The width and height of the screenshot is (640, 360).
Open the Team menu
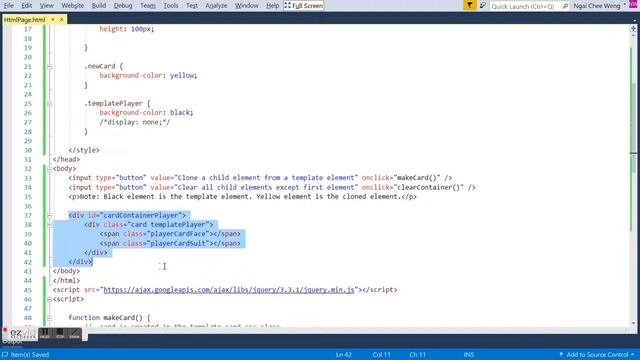(x=148, y=5)
